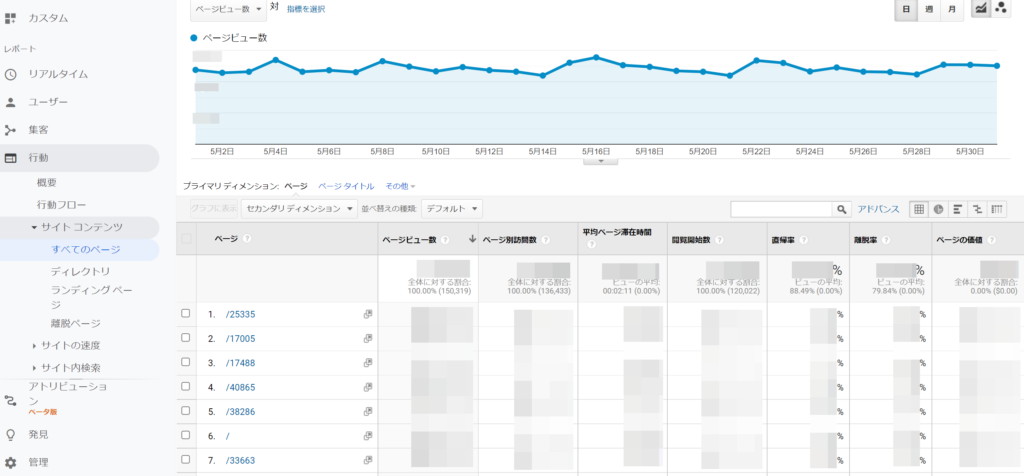Open 離脱ページ report
The height and width of the screenshot is (476, 1024).
76,323
